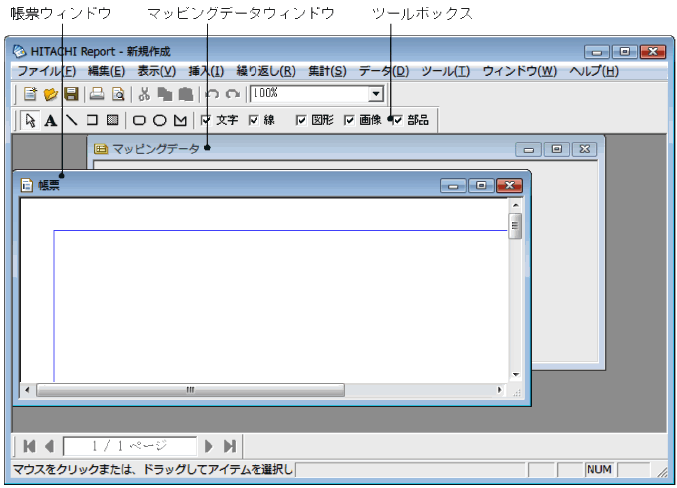Click the scroll down arrow in 帳票 window
This screenshot has height=488, width=677.
coord(515,375)
